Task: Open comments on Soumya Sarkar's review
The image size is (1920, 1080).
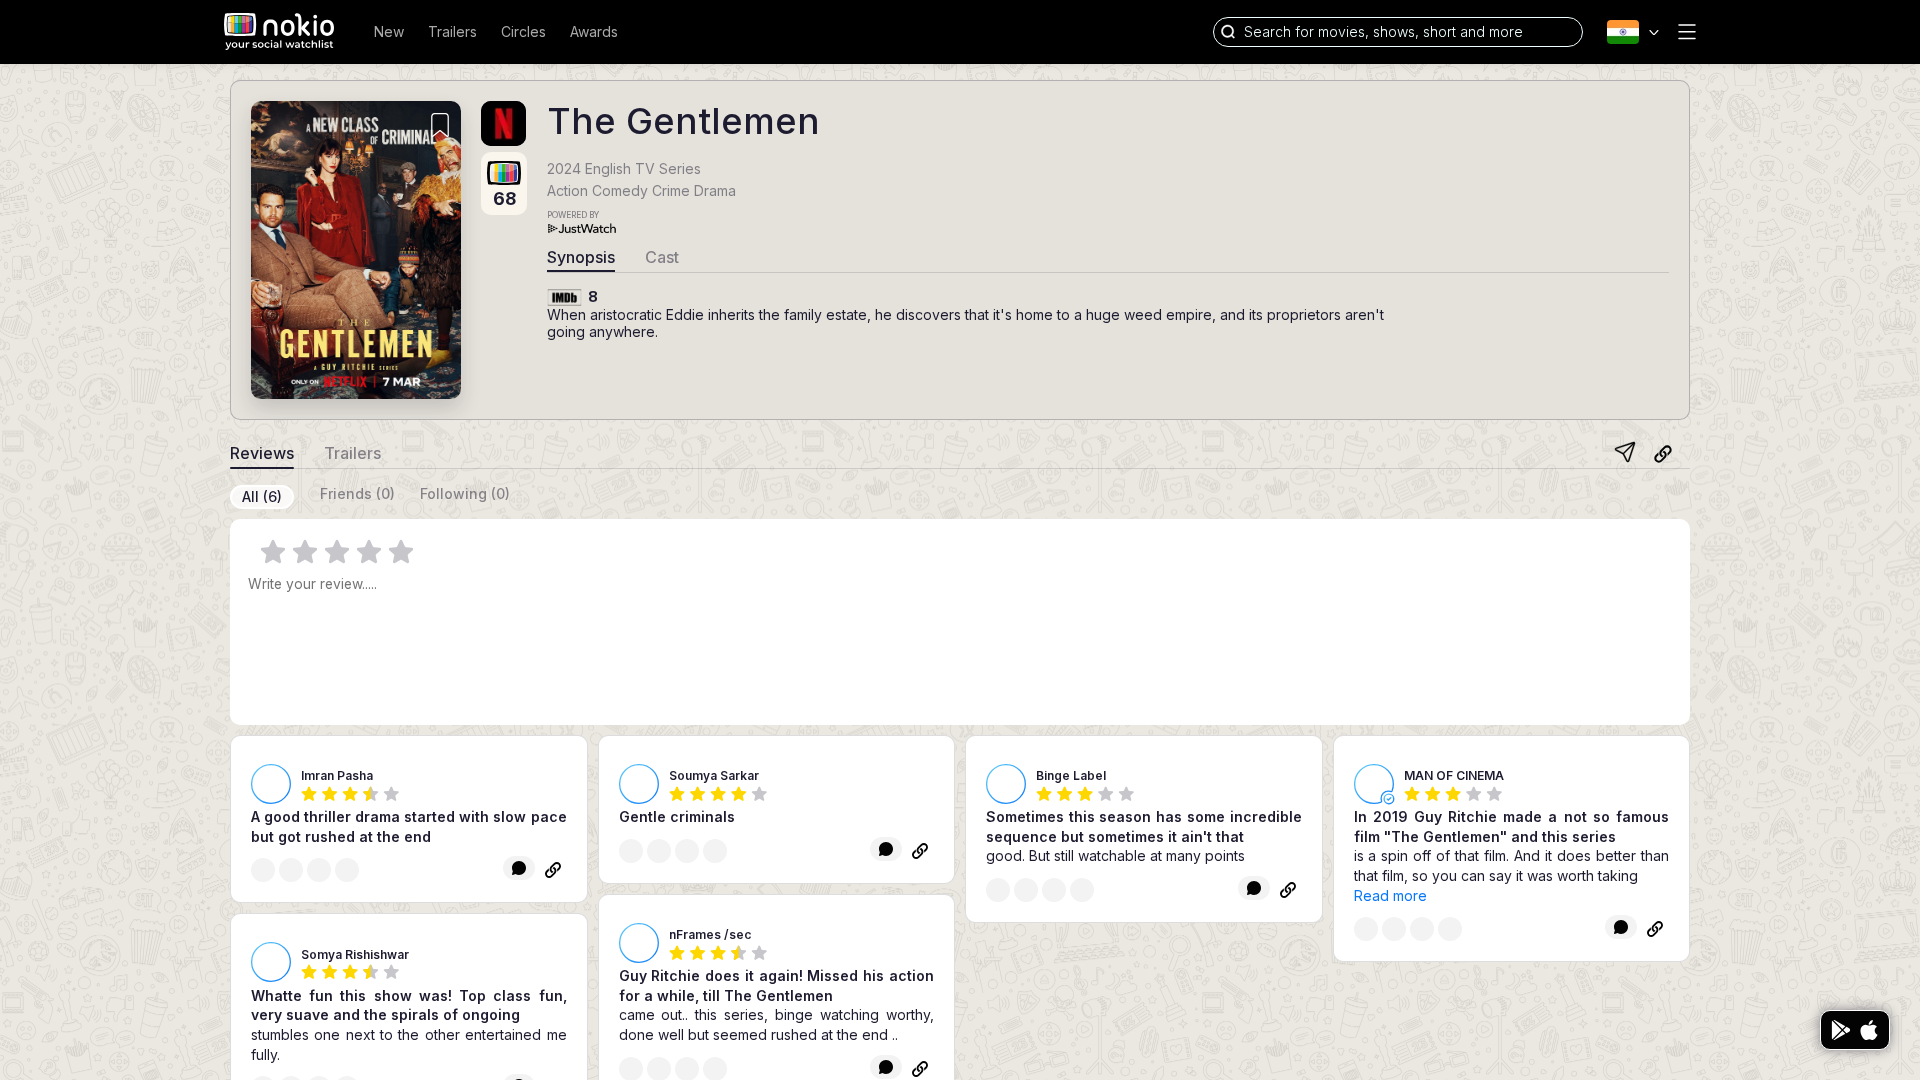Action: 886,850
